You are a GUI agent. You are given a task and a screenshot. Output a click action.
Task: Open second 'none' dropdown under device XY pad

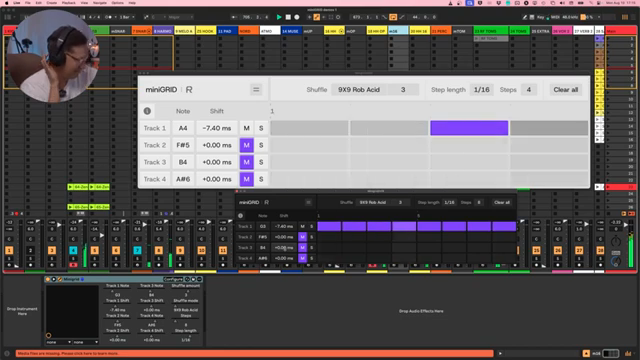pos(86,342)
